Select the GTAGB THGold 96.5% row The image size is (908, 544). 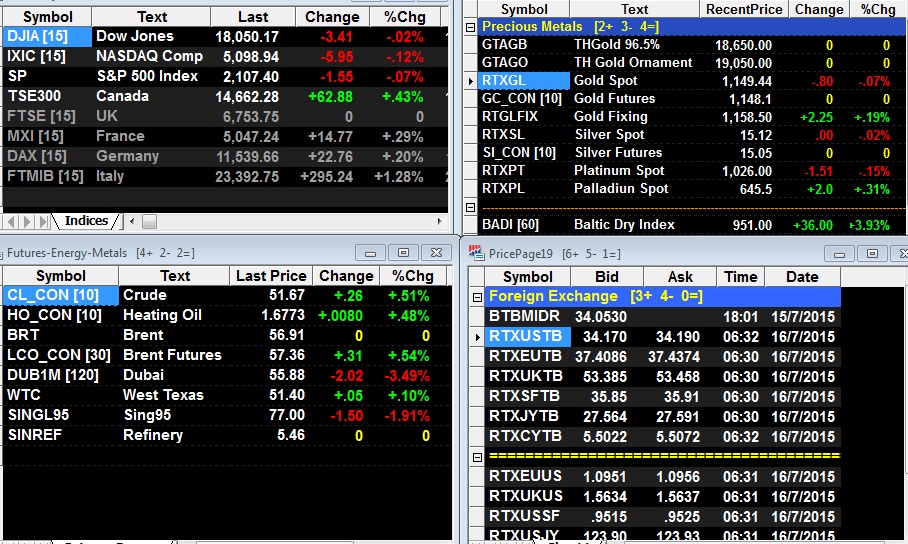point(692,45)
